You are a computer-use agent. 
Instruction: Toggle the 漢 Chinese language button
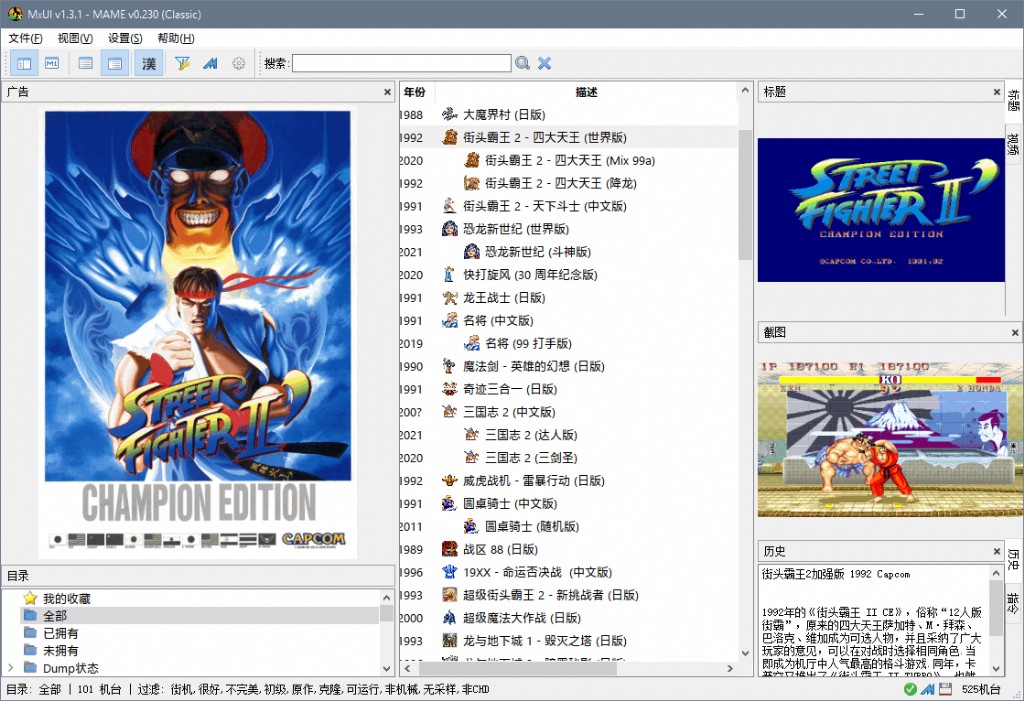click(149, 63)
